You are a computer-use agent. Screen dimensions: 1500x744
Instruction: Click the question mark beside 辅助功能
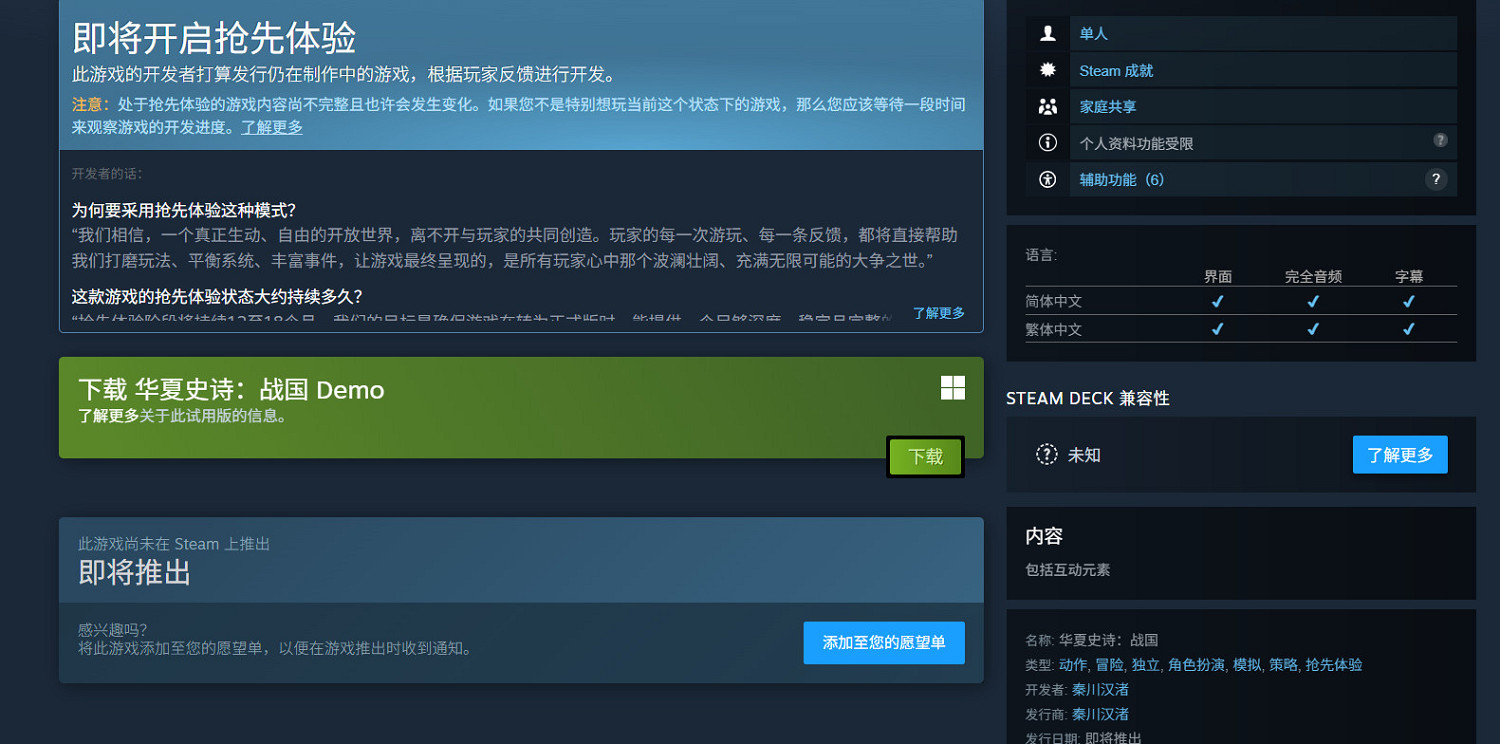[1435, 180]
